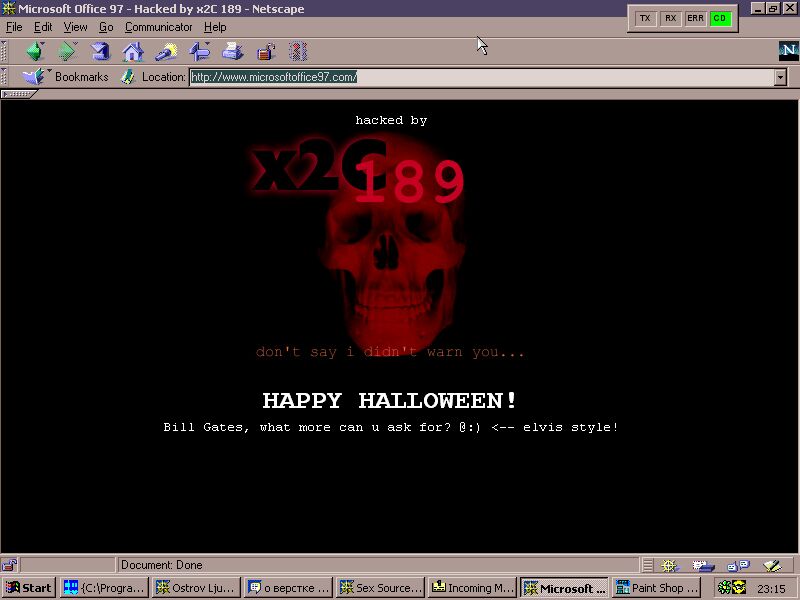This screenshot has height=600, width=800.
Task: Switch to Paint Shop taskbar window
Action: 657,588
